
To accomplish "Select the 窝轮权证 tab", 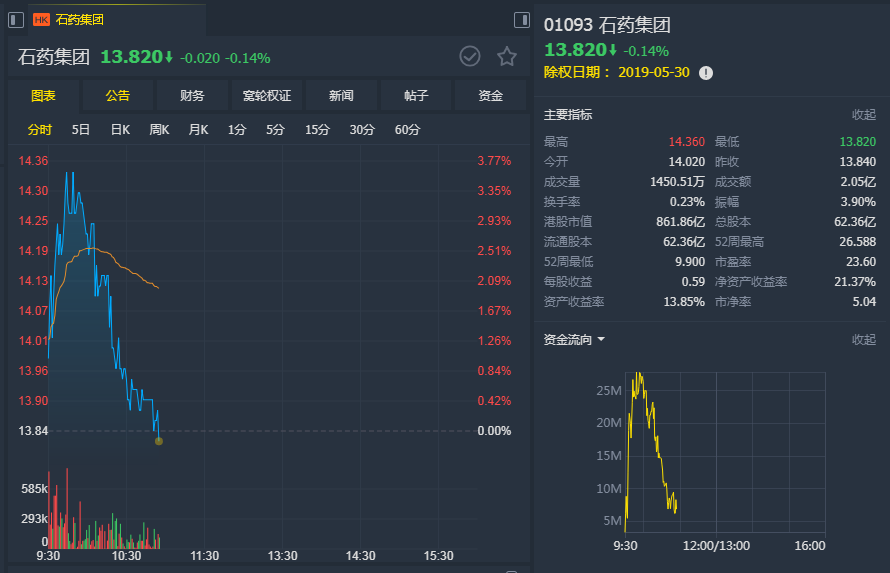I will [x=267, y=95].
